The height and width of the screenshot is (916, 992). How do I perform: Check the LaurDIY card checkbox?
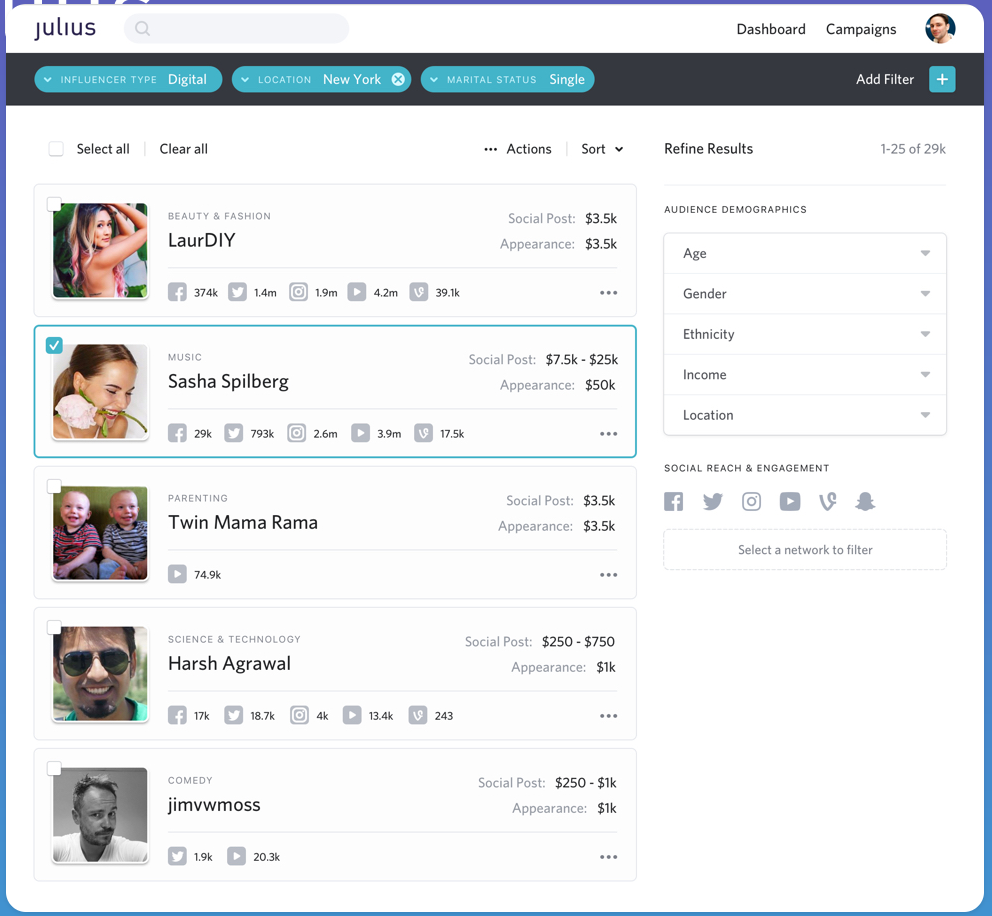[54, 204]
